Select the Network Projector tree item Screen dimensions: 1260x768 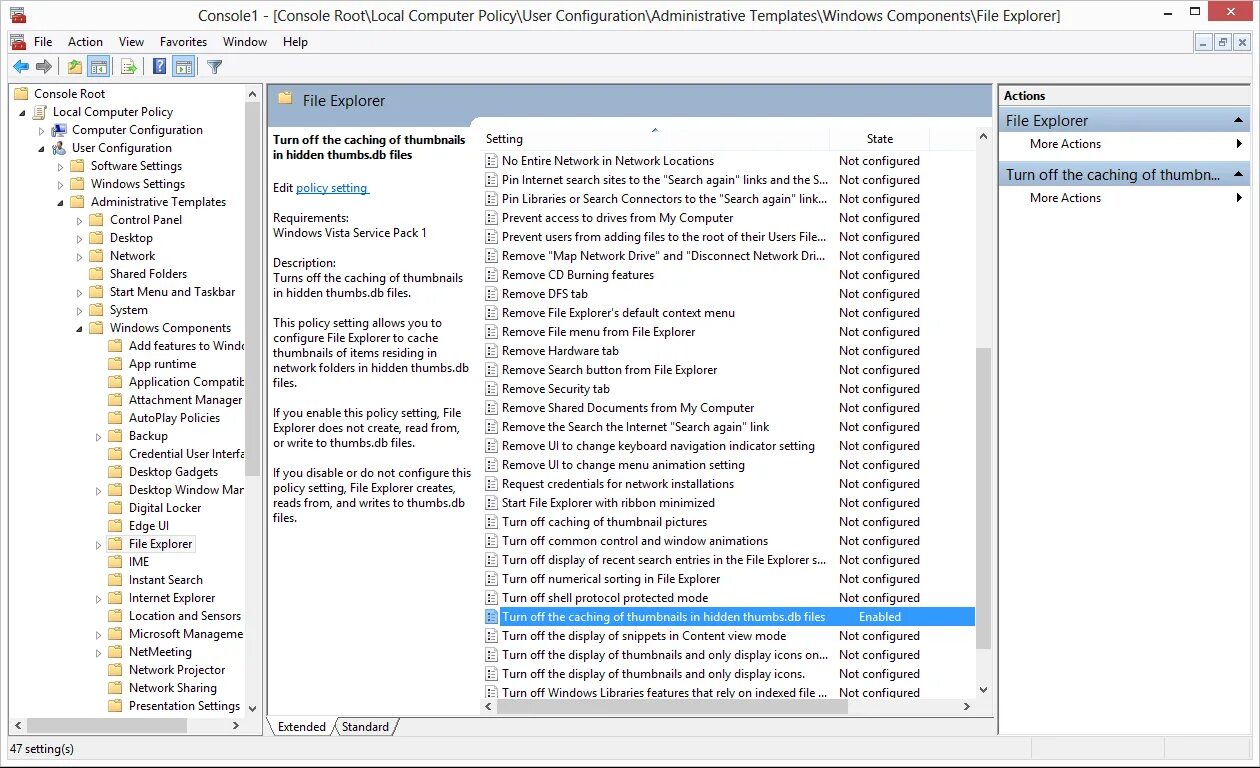[x=177, y=670]
